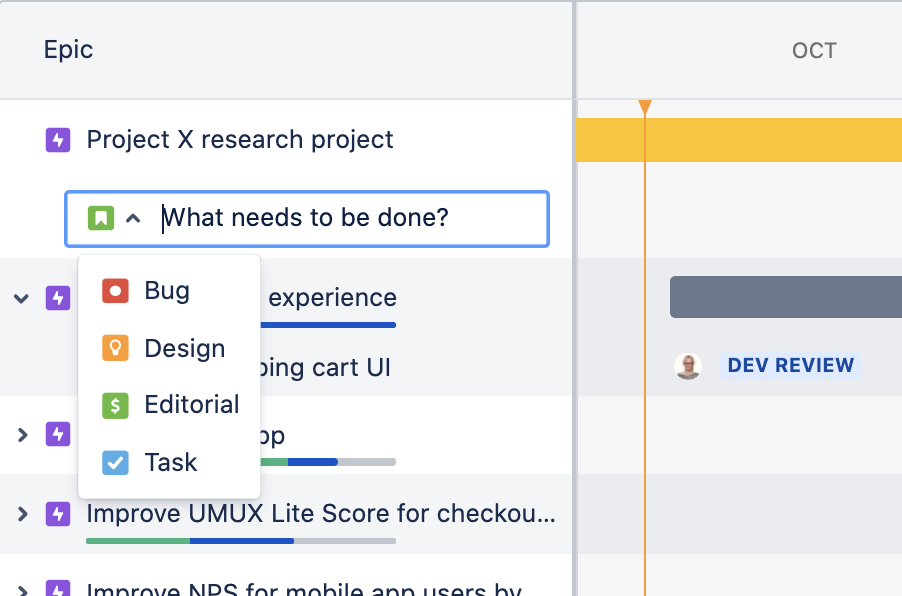
Task: Click the assignee avatar next to DEV REVIEW
Action: (689, 366)
